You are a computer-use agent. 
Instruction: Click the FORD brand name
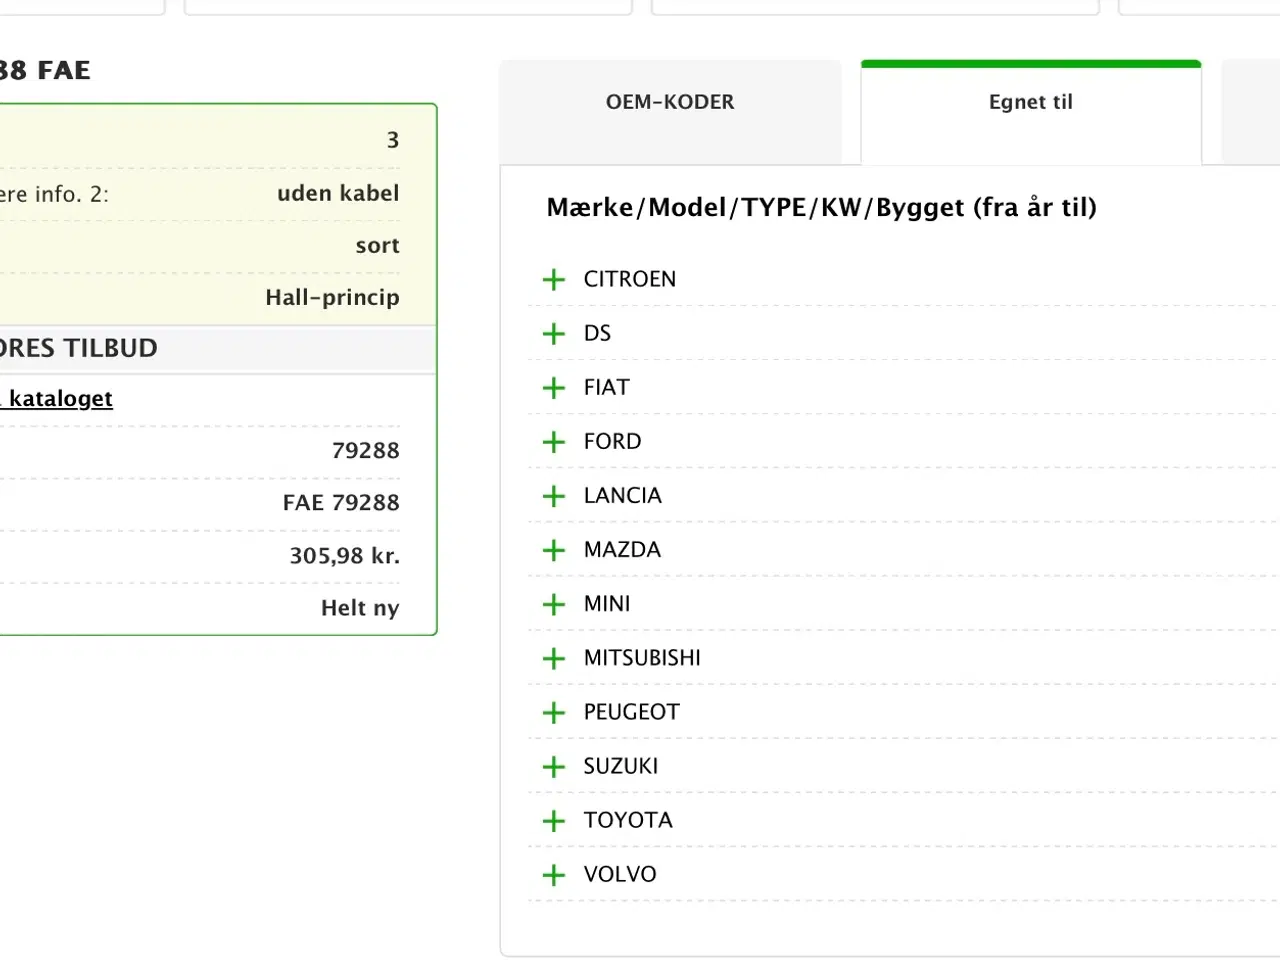tap(612, 441)
